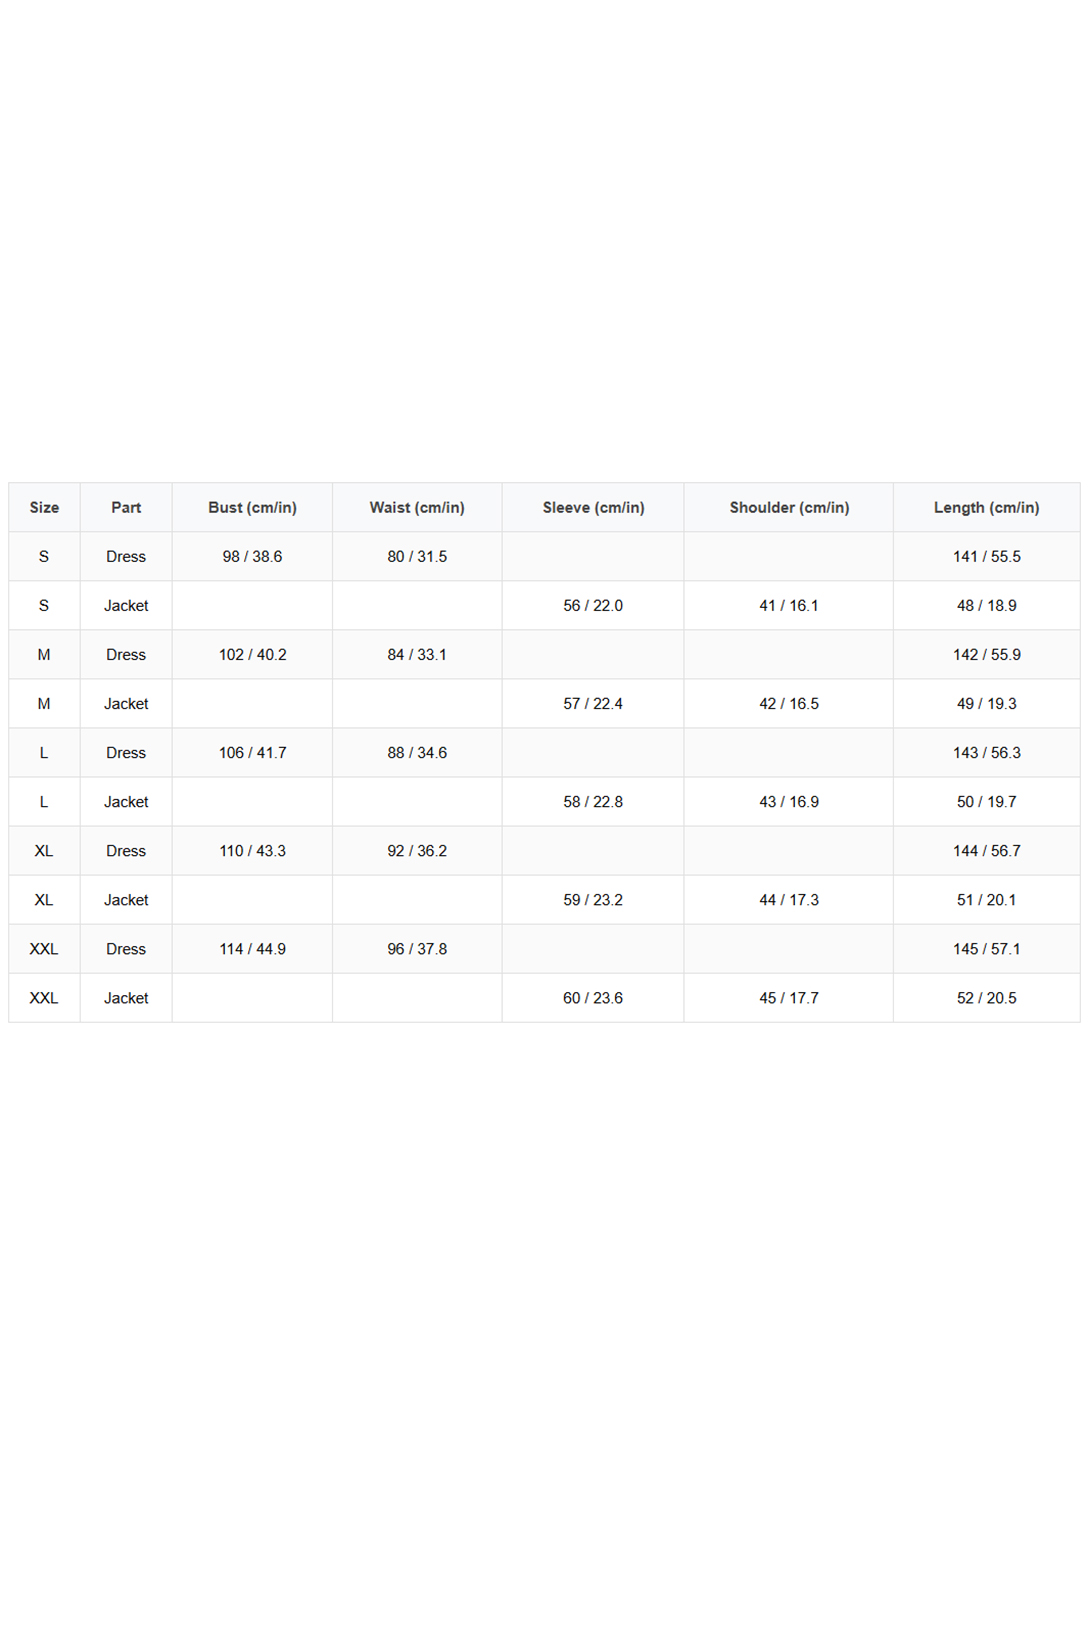Click the Length (cm/in) header

pos(987,507)
